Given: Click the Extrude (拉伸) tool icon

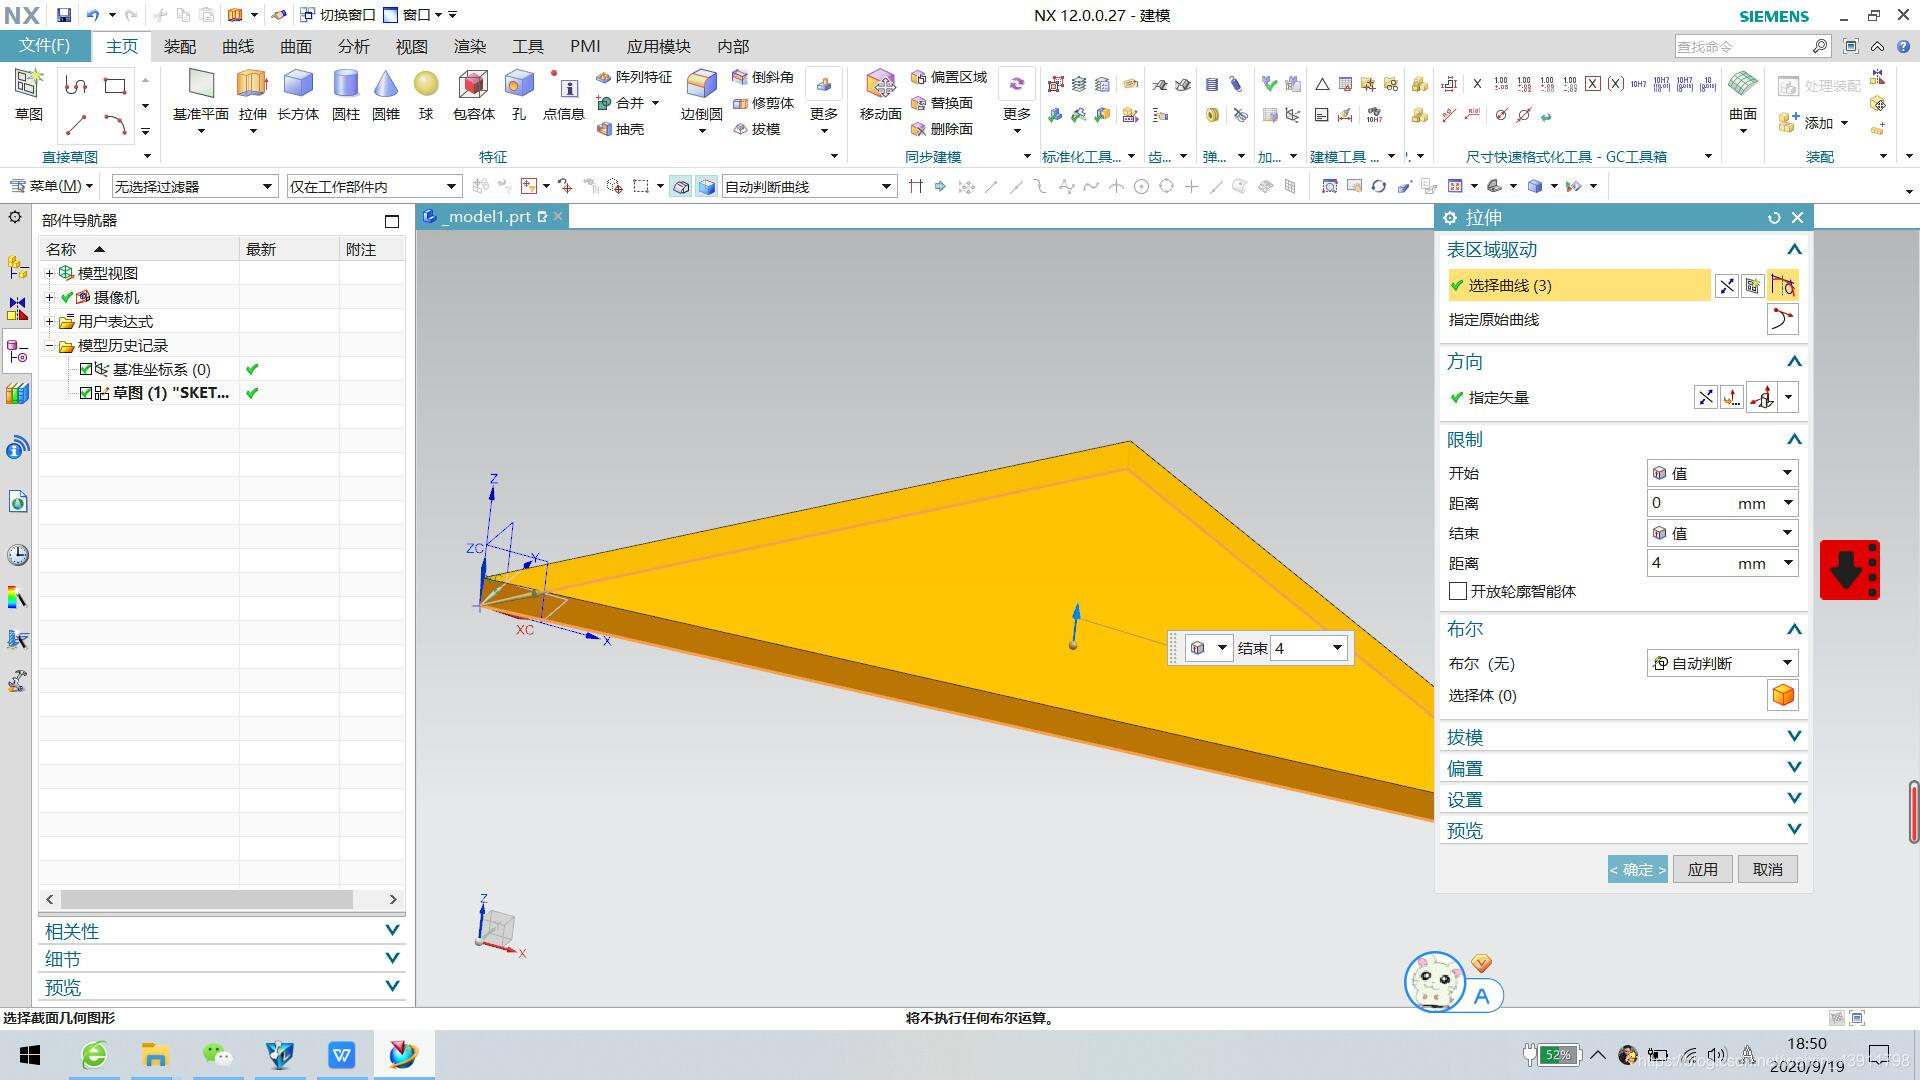Looking at the screenshot, I should [x=252, y=86].
